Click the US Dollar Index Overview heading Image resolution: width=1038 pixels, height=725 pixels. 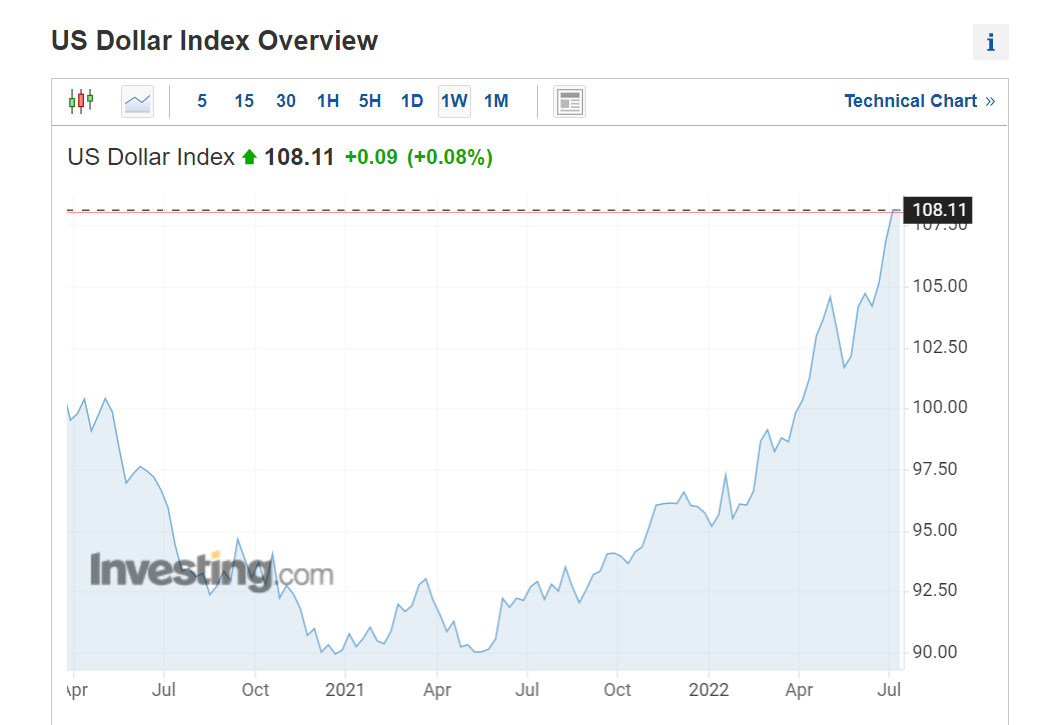[x=214, y=41]
